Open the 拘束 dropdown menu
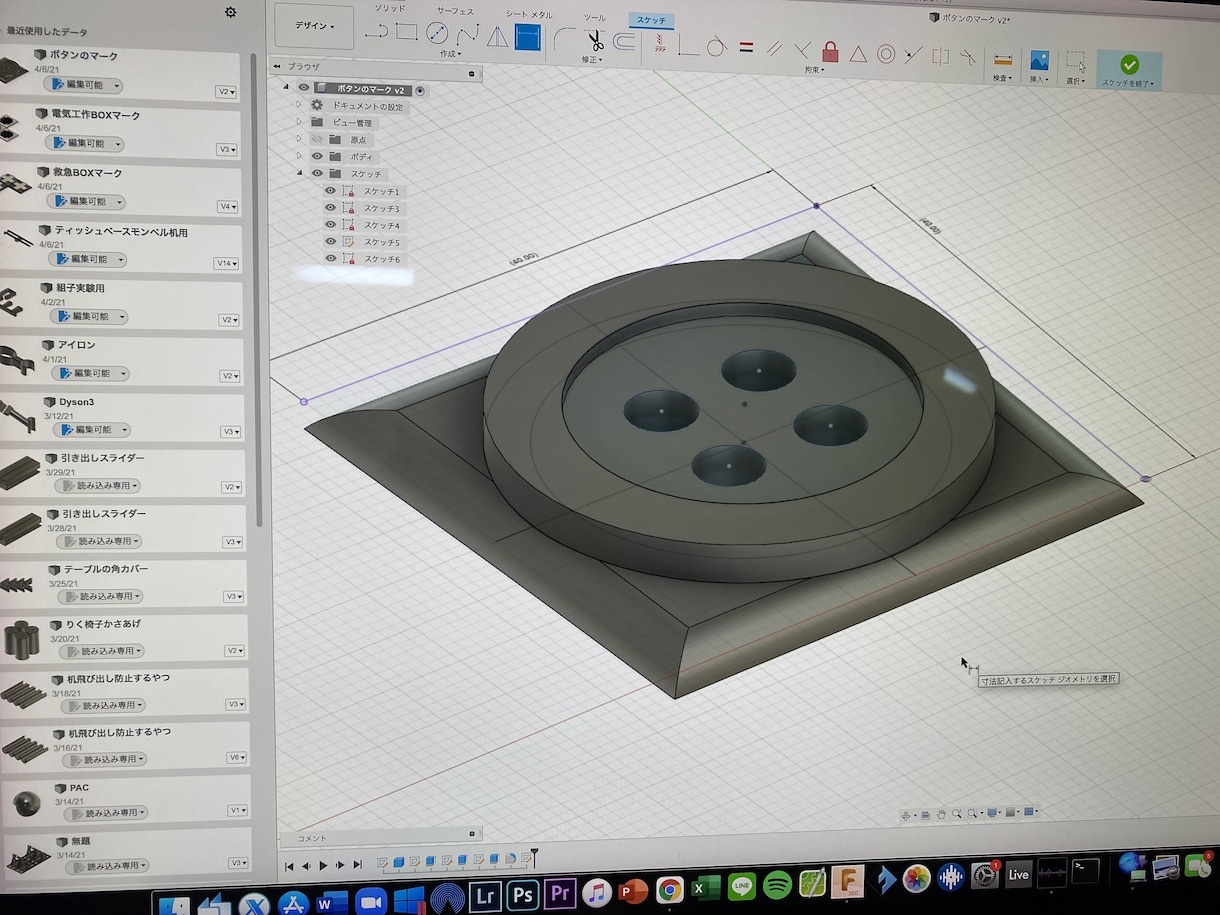 pos(815,70)
